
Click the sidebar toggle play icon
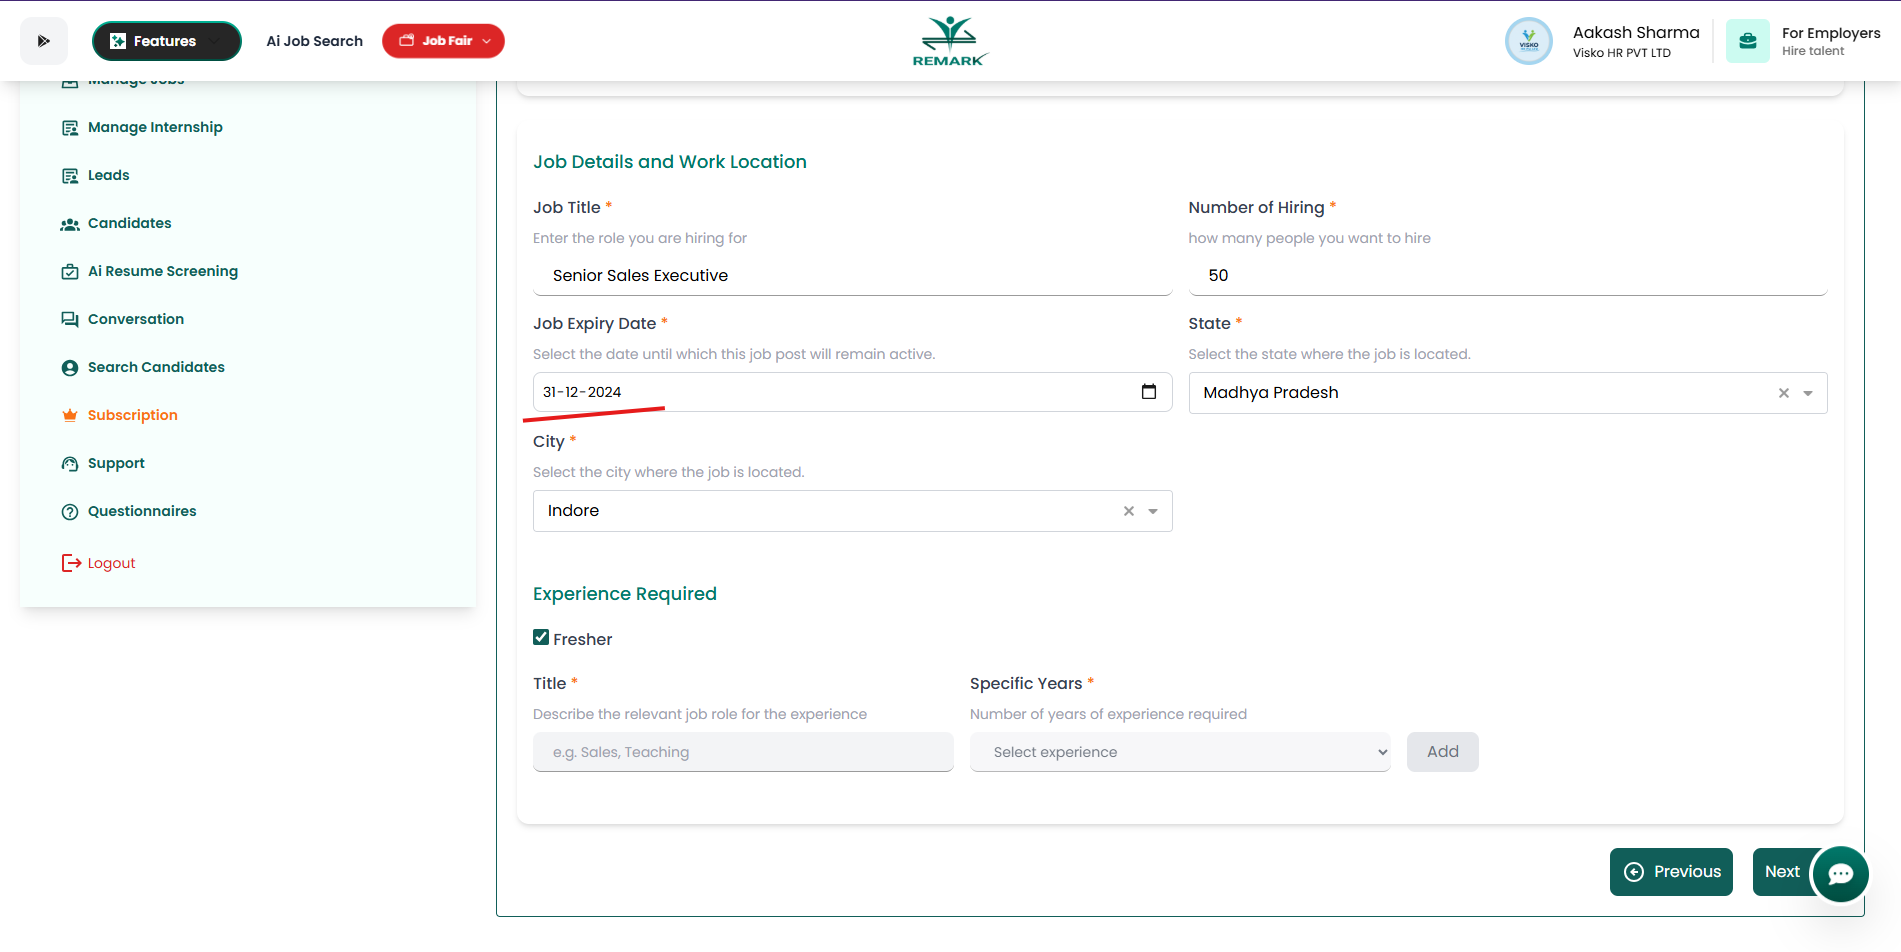(x=43, y=41)
